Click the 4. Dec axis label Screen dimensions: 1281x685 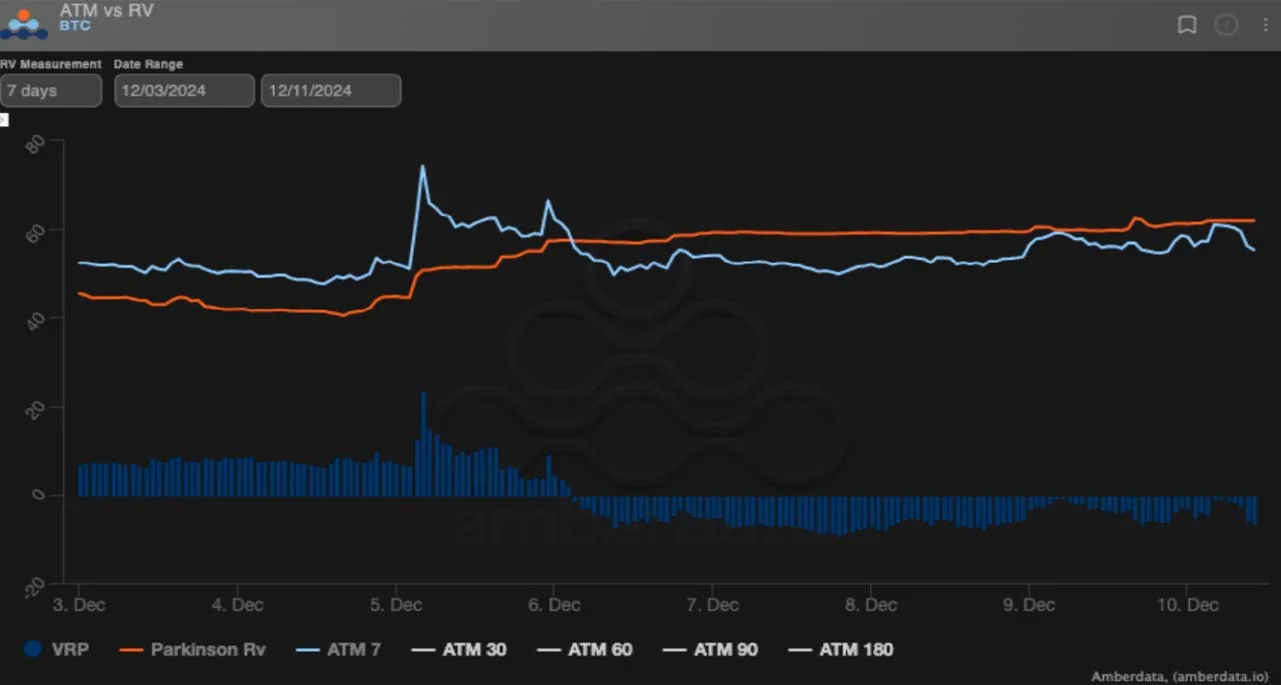click(x=237, y=605)
